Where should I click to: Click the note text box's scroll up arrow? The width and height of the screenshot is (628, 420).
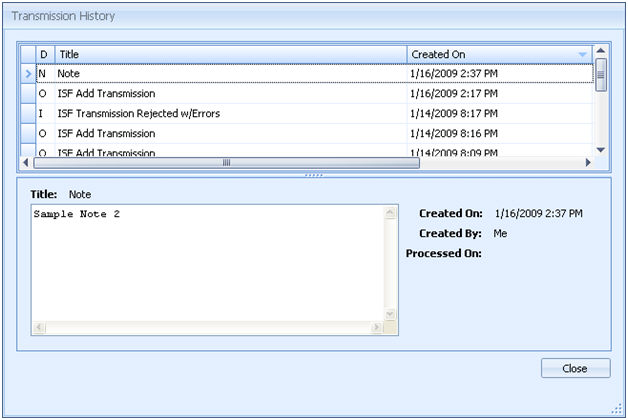tap(391, 213)
